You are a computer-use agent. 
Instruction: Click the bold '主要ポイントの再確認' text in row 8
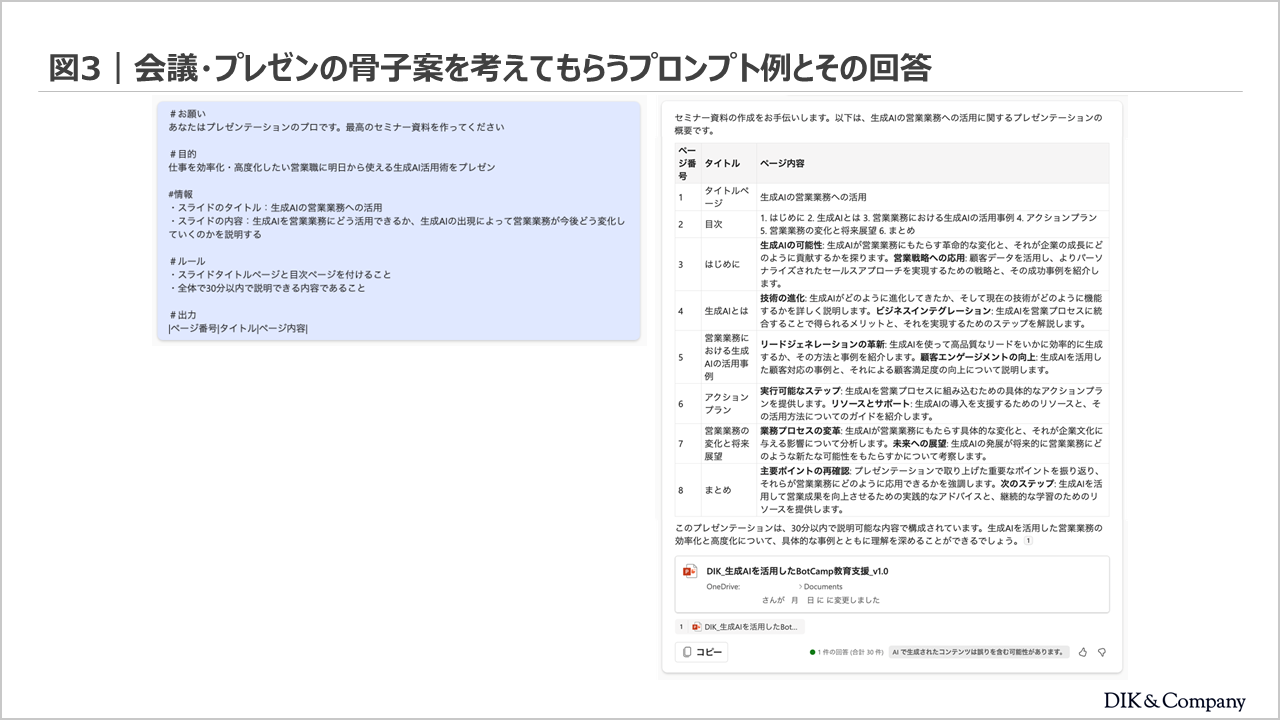click(804, 471)
